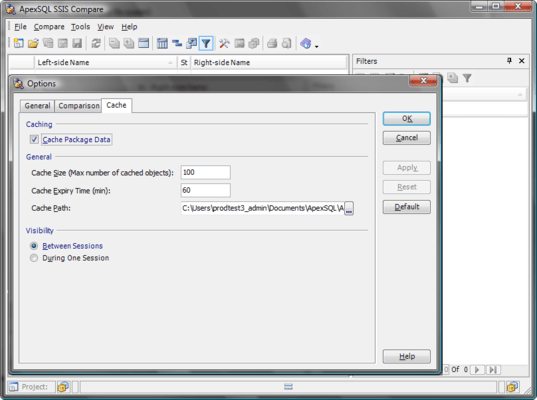Click the browse ellipsis button beside Cache Path
Screen dimensions: 537x400
click(x=349, y=208)
